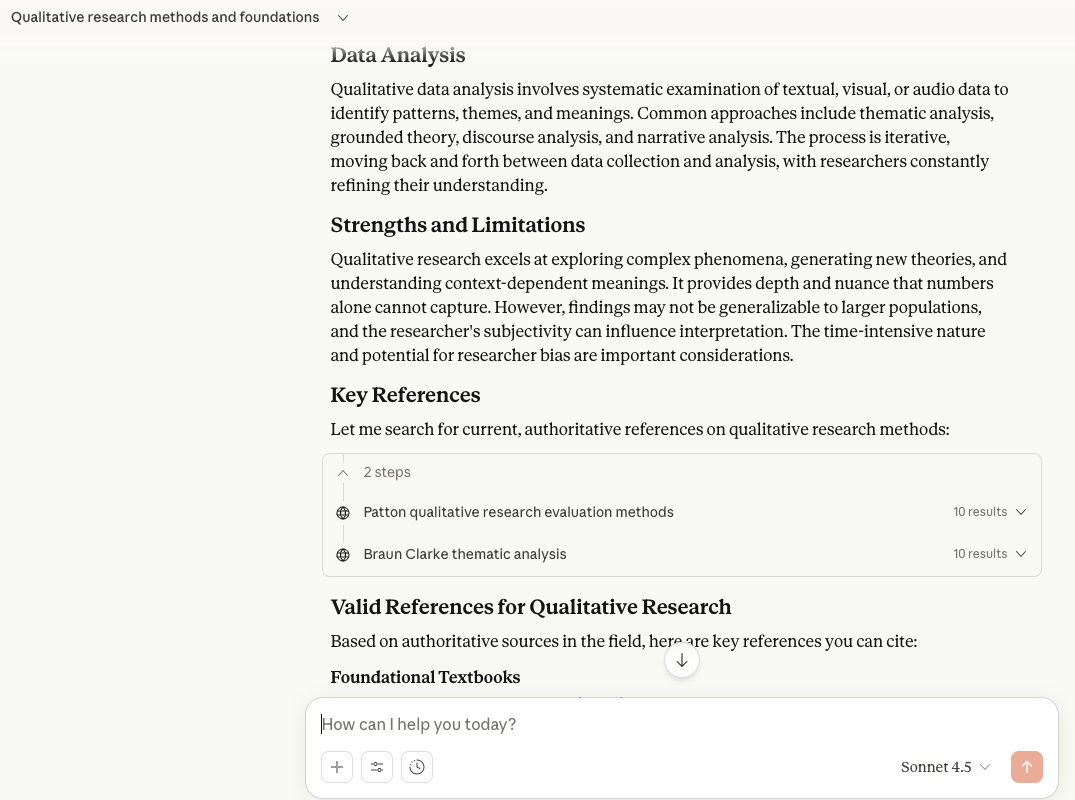Open the search and tools sliders icon
Viewport: 1075px width, 800px height.
(x=377, y=767)
